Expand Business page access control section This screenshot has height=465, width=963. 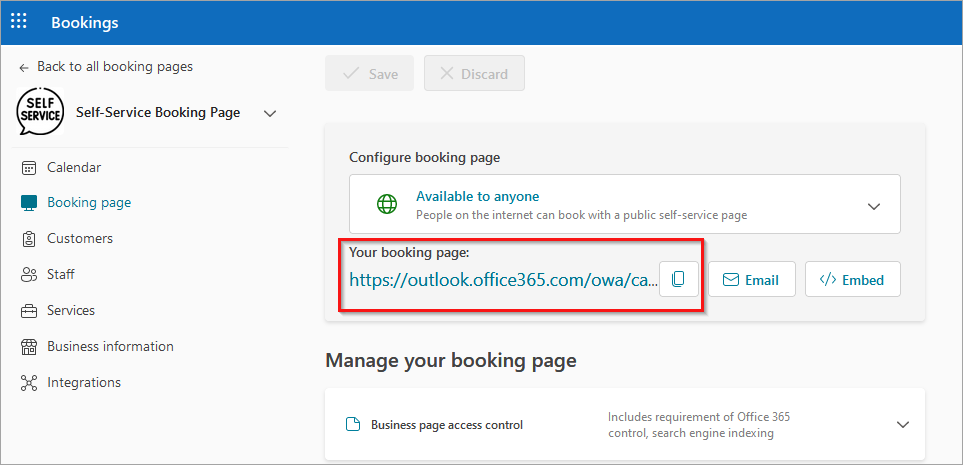click(902, 425)
